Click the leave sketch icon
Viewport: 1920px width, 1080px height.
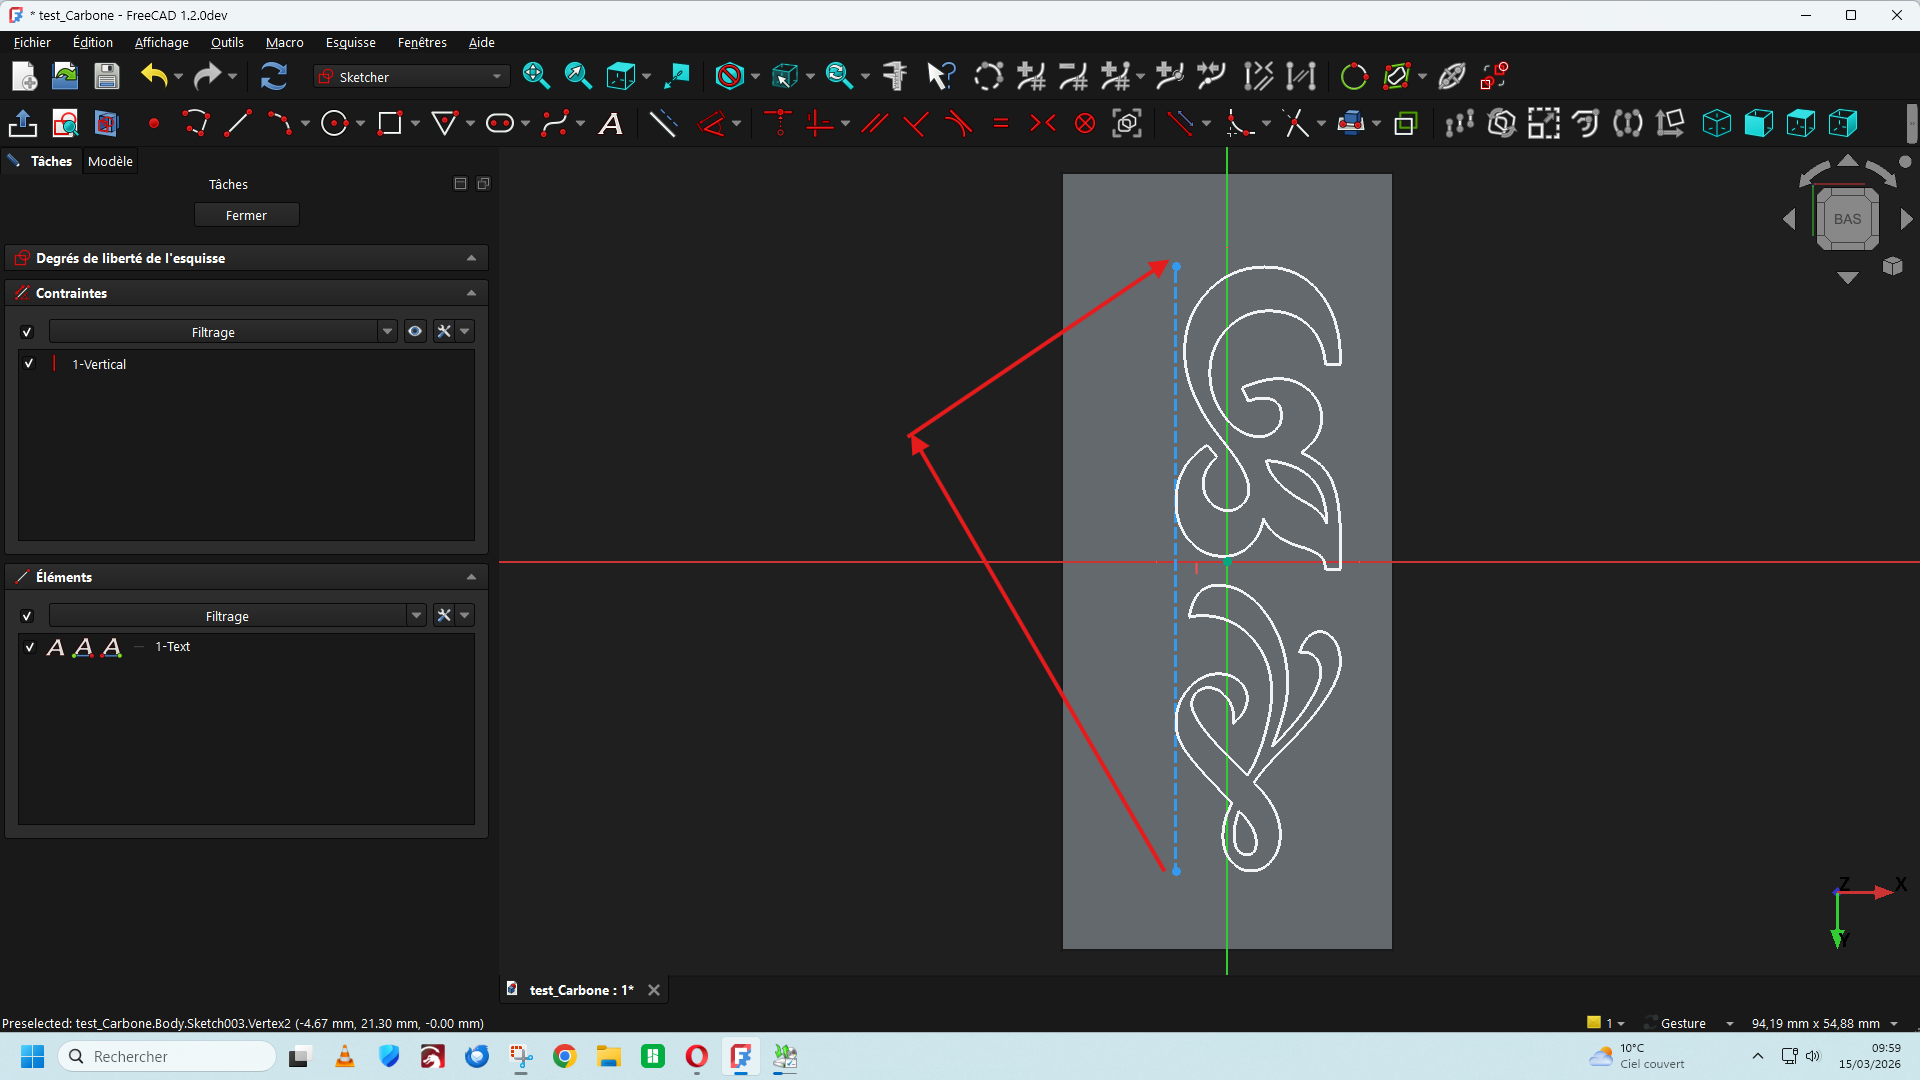22,123
